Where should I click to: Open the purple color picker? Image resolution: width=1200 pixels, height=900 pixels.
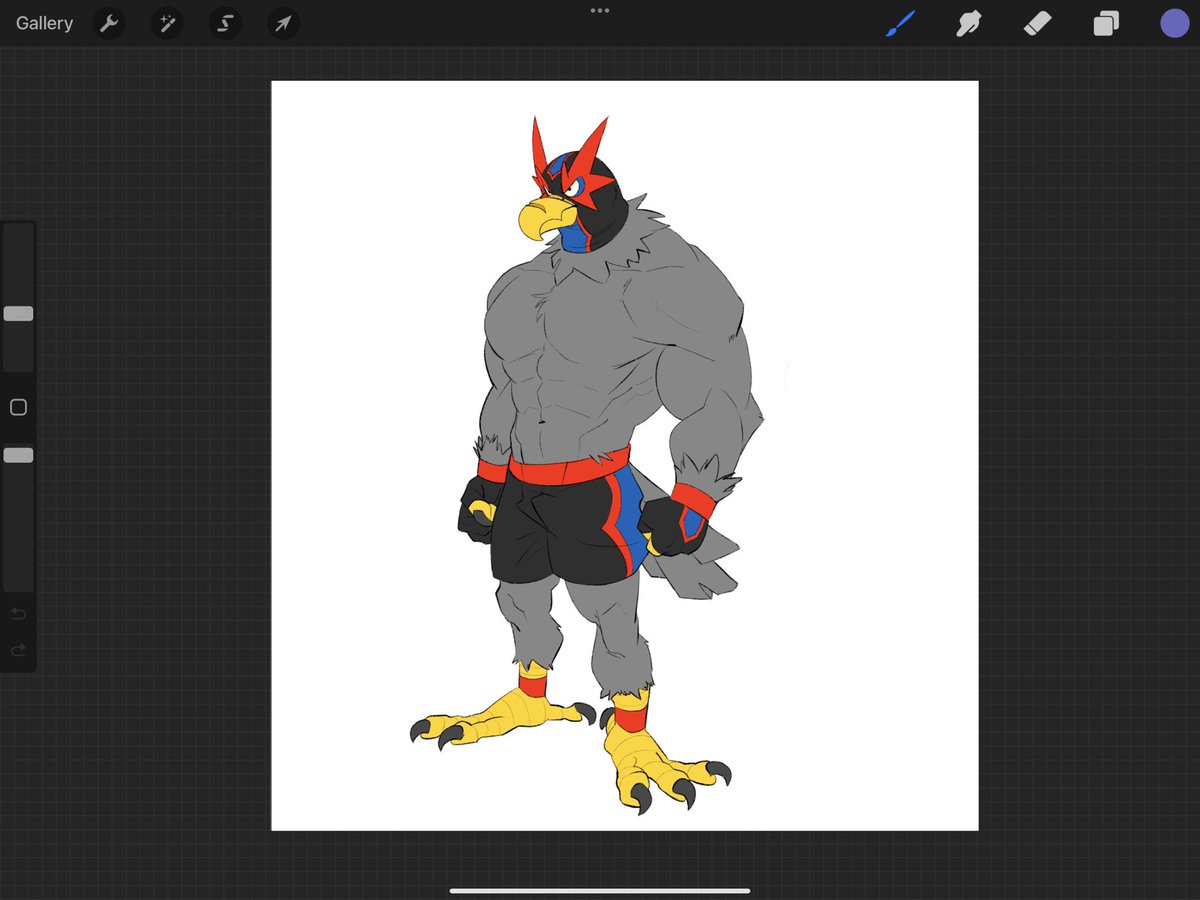tap(1174, 23)
